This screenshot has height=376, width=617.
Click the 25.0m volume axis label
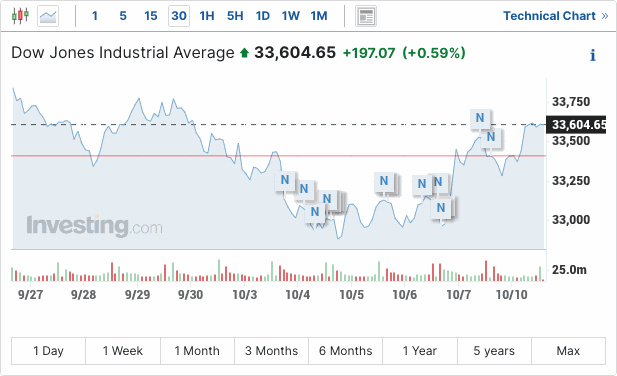[569, 270]
